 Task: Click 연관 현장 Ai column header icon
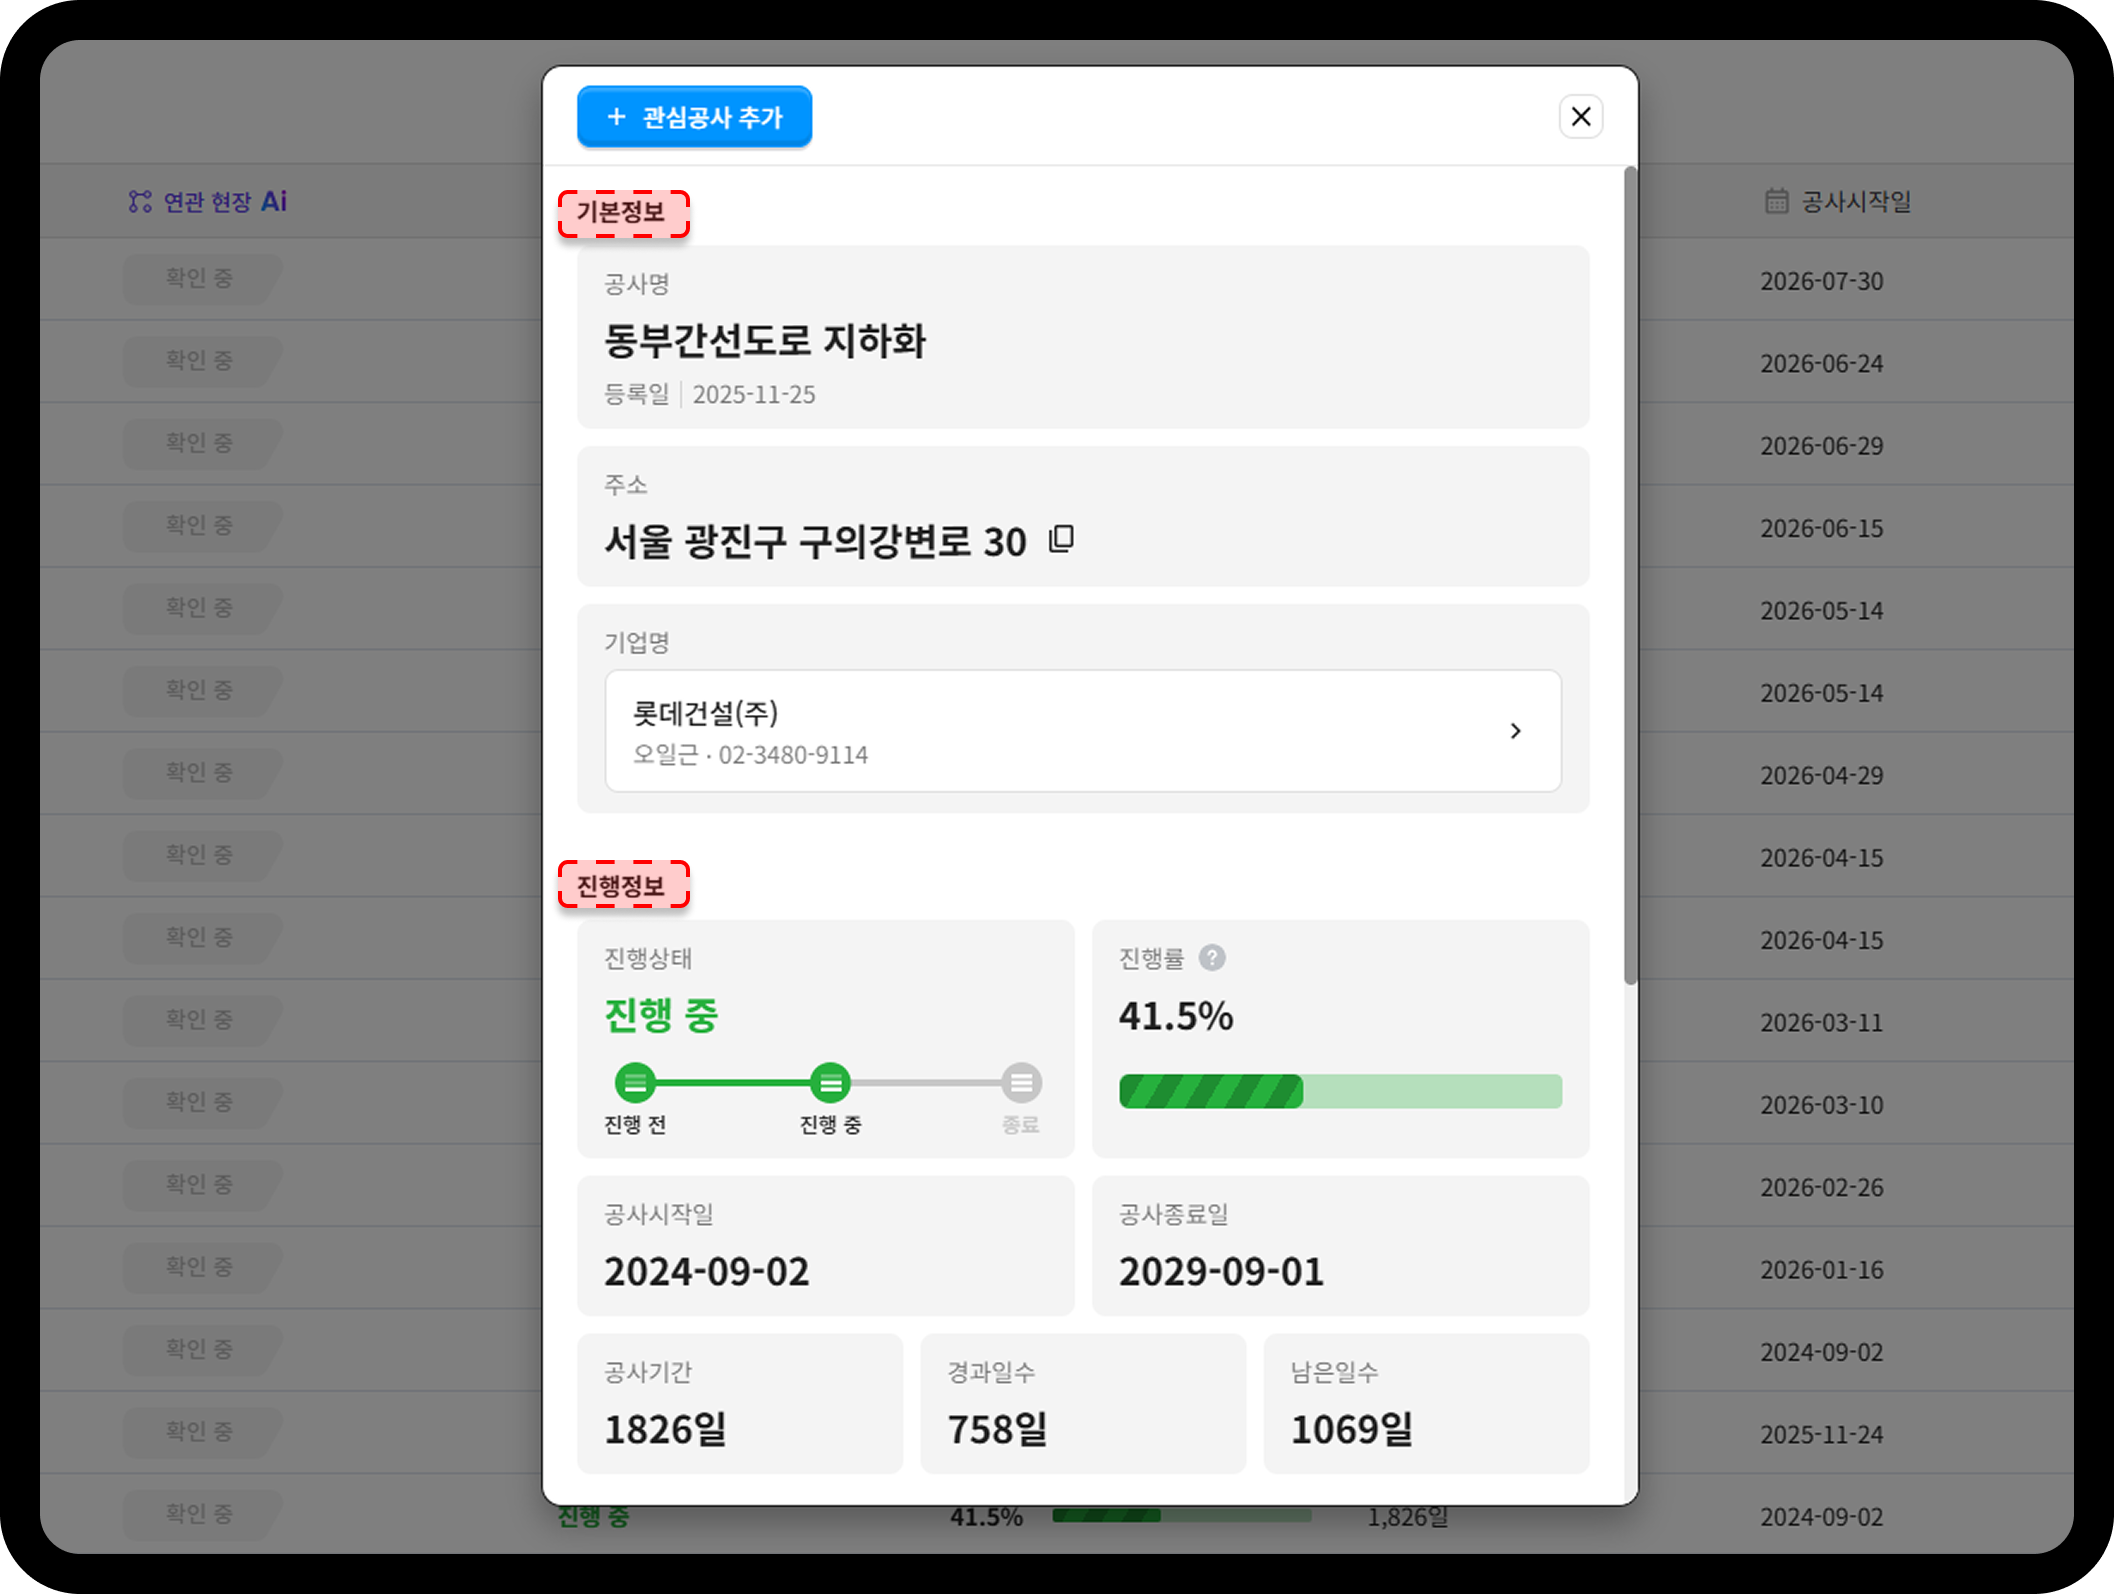coord(140,202)
